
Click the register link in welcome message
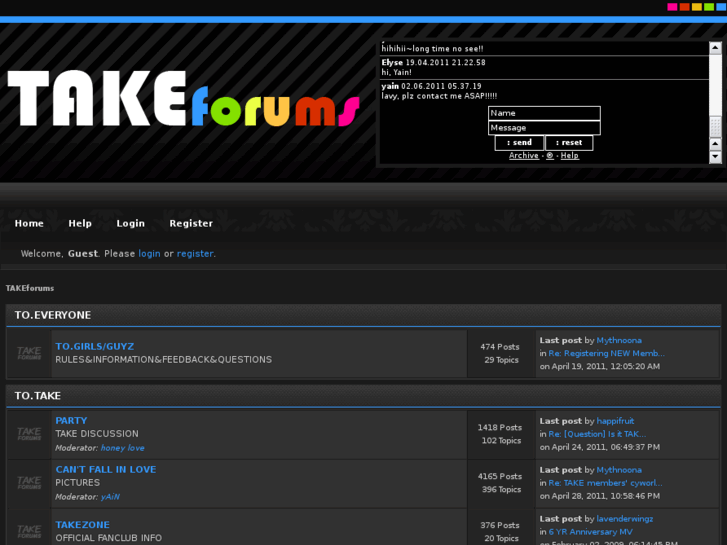[195, 254]
